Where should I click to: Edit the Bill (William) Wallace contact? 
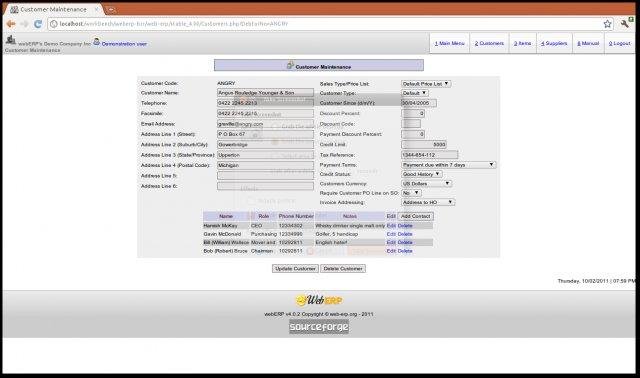point(391,242)
